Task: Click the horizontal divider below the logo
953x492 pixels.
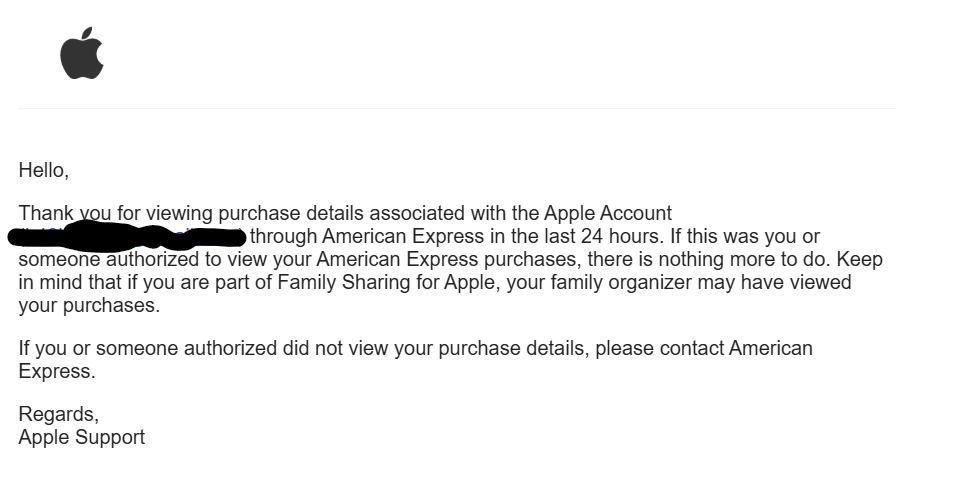Action: [457, 109]
